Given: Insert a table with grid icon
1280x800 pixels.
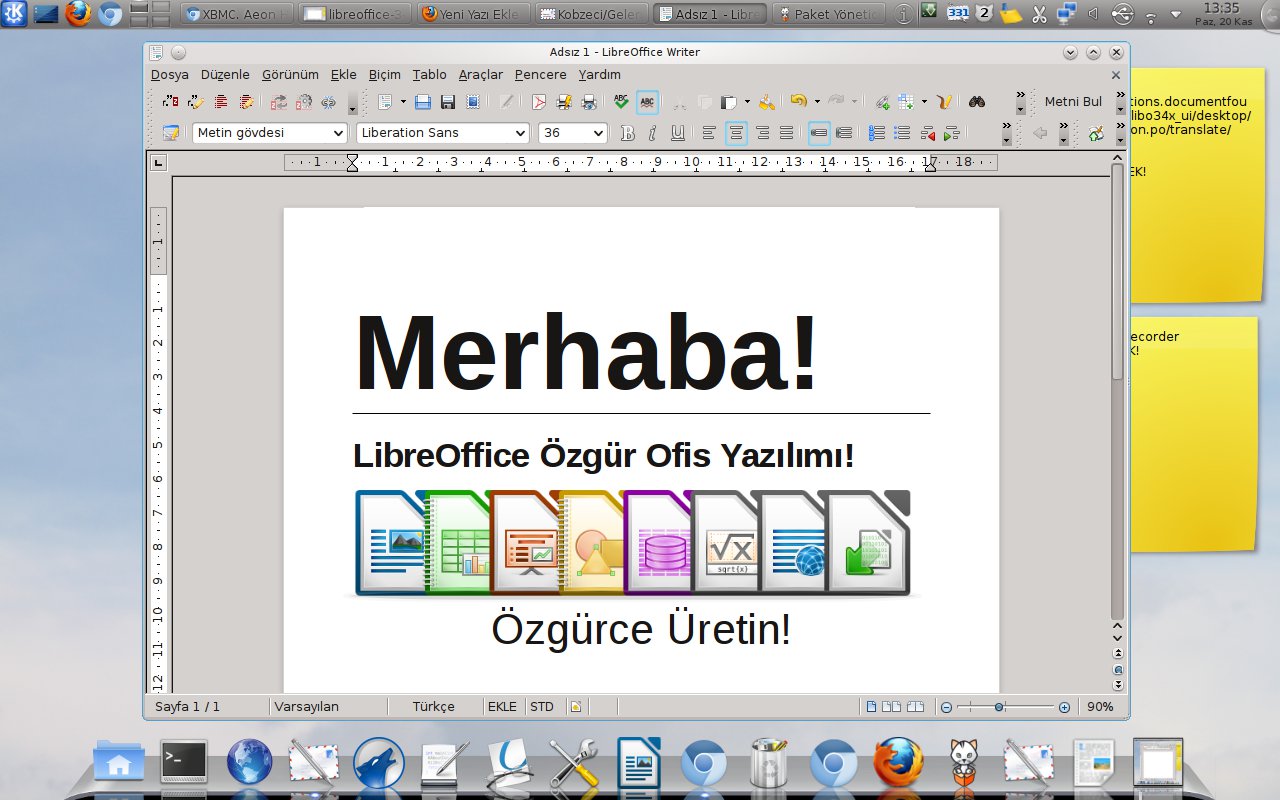Looking at the screenshot, I should pyautogui.click(x=905, y=101).
